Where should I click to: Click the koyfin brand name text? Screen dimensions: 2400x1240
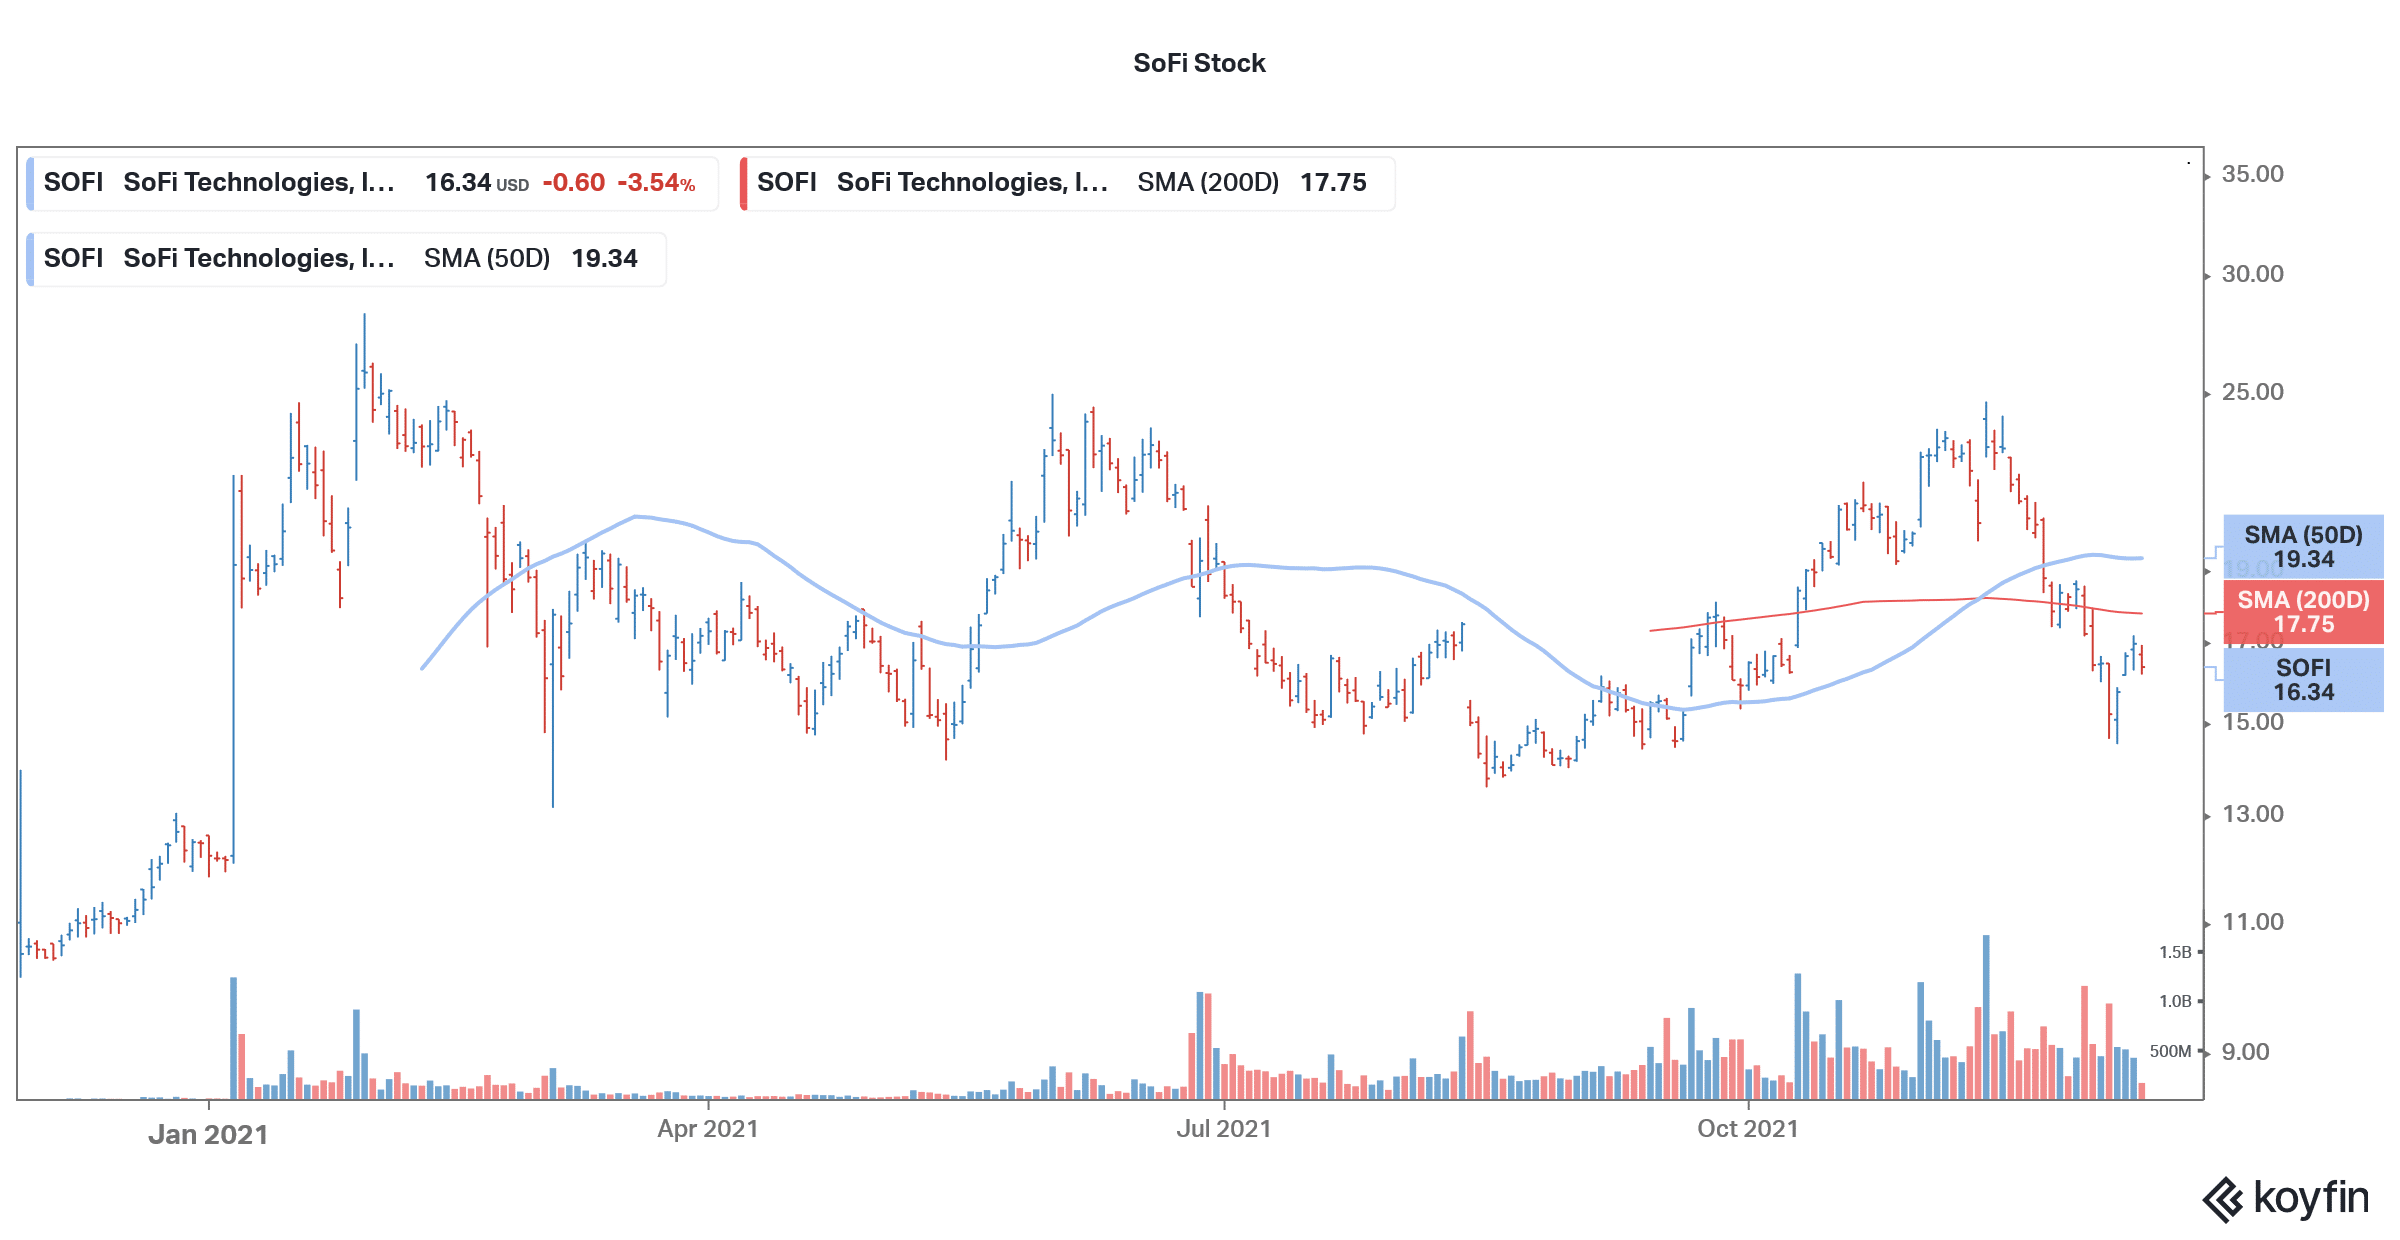pos(2311,1198)
